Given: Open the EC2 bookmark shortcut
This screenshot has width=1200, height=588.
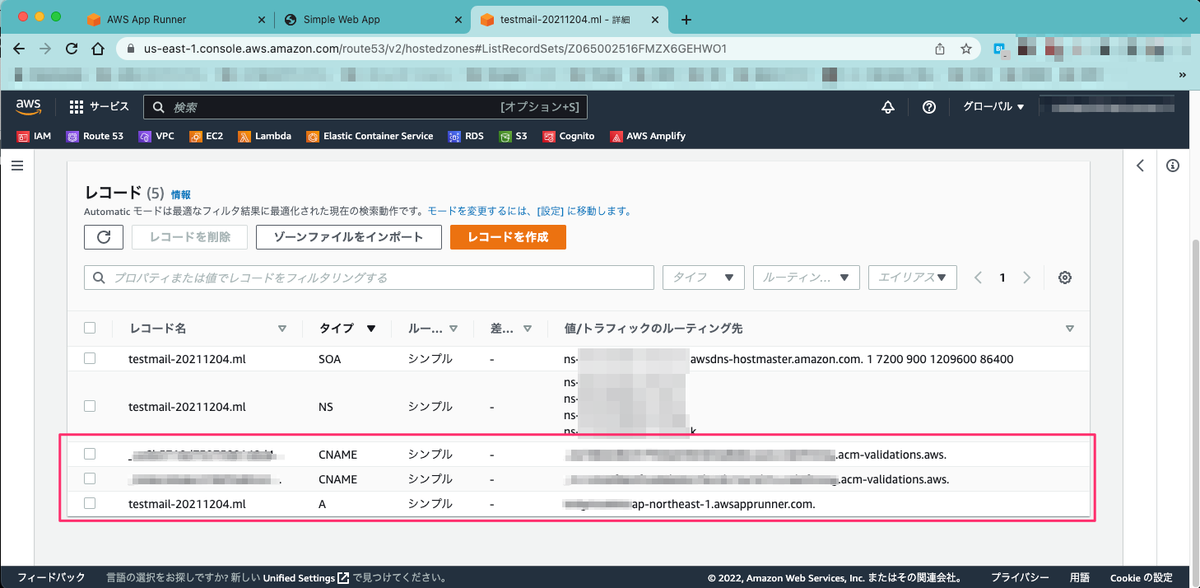Looking at the screenshot, I should [x=207, y=136].
